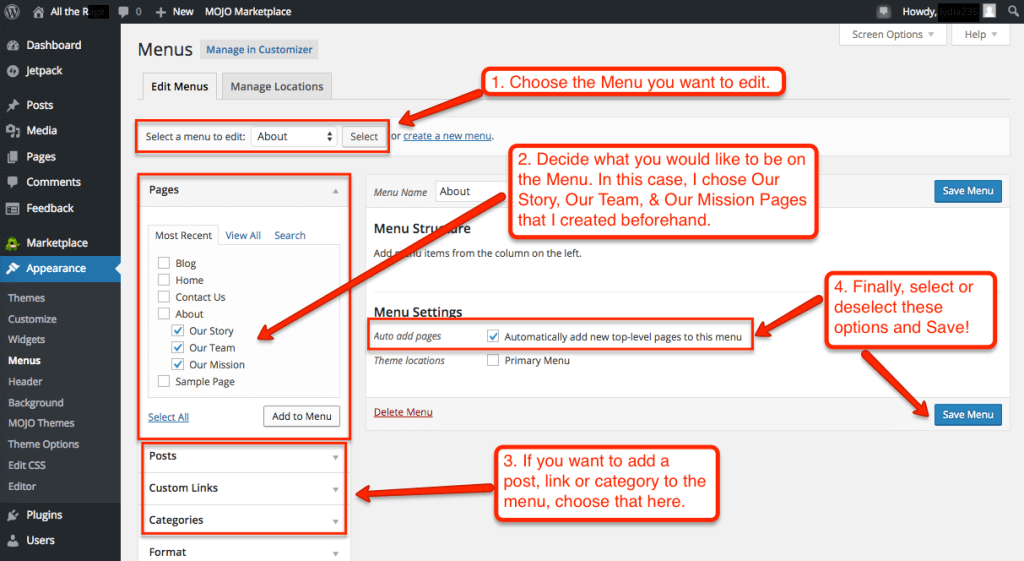Image resolution: width=1024 pixels, height=561 pixels.
Task: Click the Appearance paintbrush icon
Action: pos(12,268)
